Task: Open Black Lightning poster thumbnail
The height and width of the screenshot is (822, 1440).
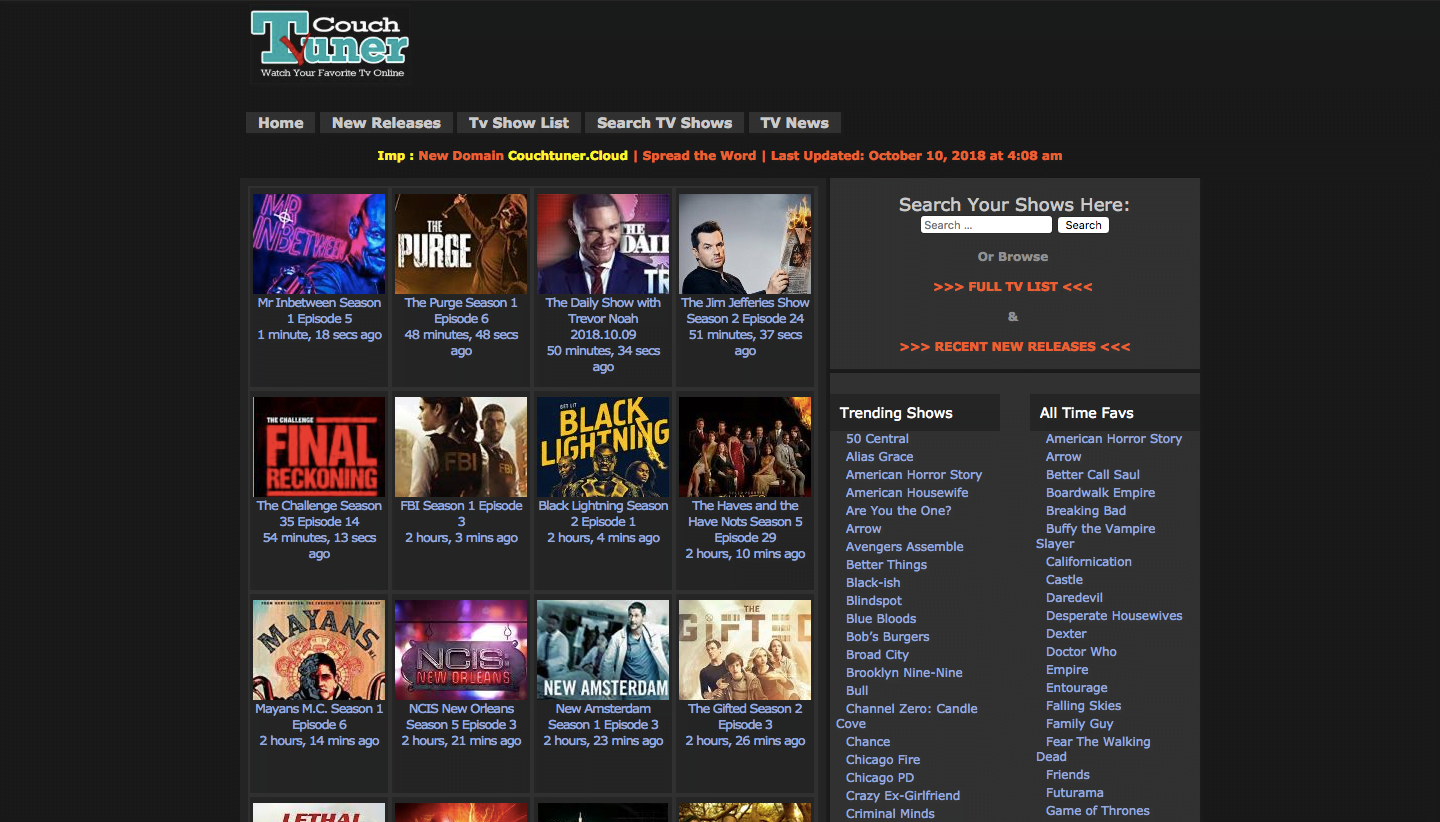Action: pyautogui.click(x=603, y=447)
